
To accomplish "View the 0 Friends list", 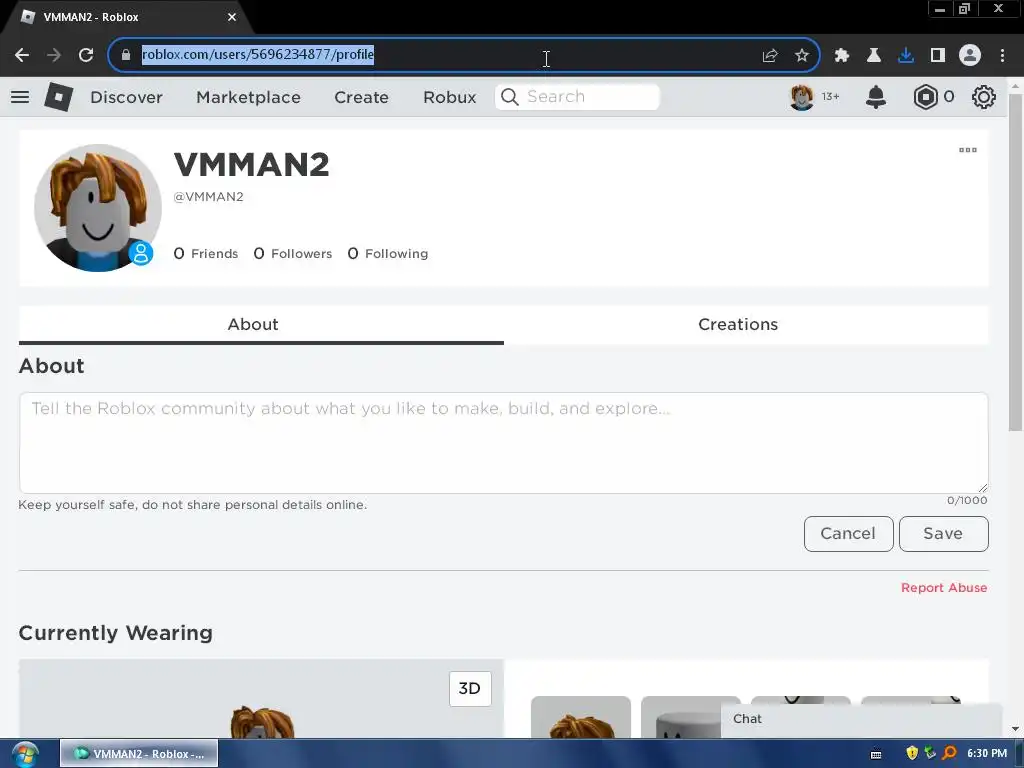I will coord(206,253).
